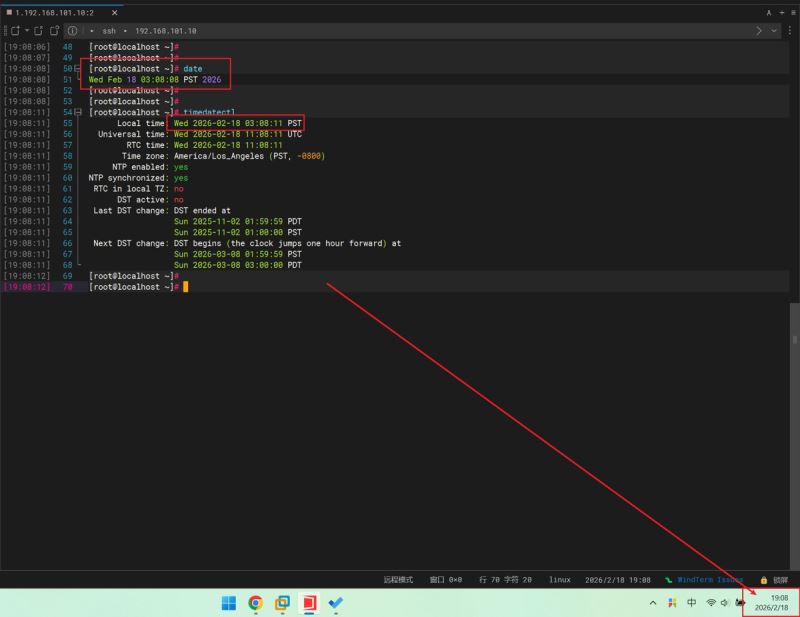Click the WindTerm Issues link in status bar
800x617 pixels.
pos(708,579)
